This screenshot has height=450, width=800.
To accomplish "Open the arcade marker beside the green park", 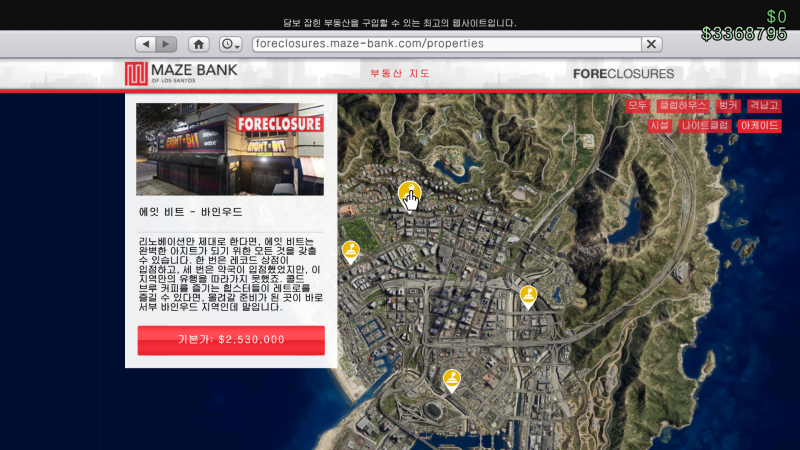I will click(351, 251).
